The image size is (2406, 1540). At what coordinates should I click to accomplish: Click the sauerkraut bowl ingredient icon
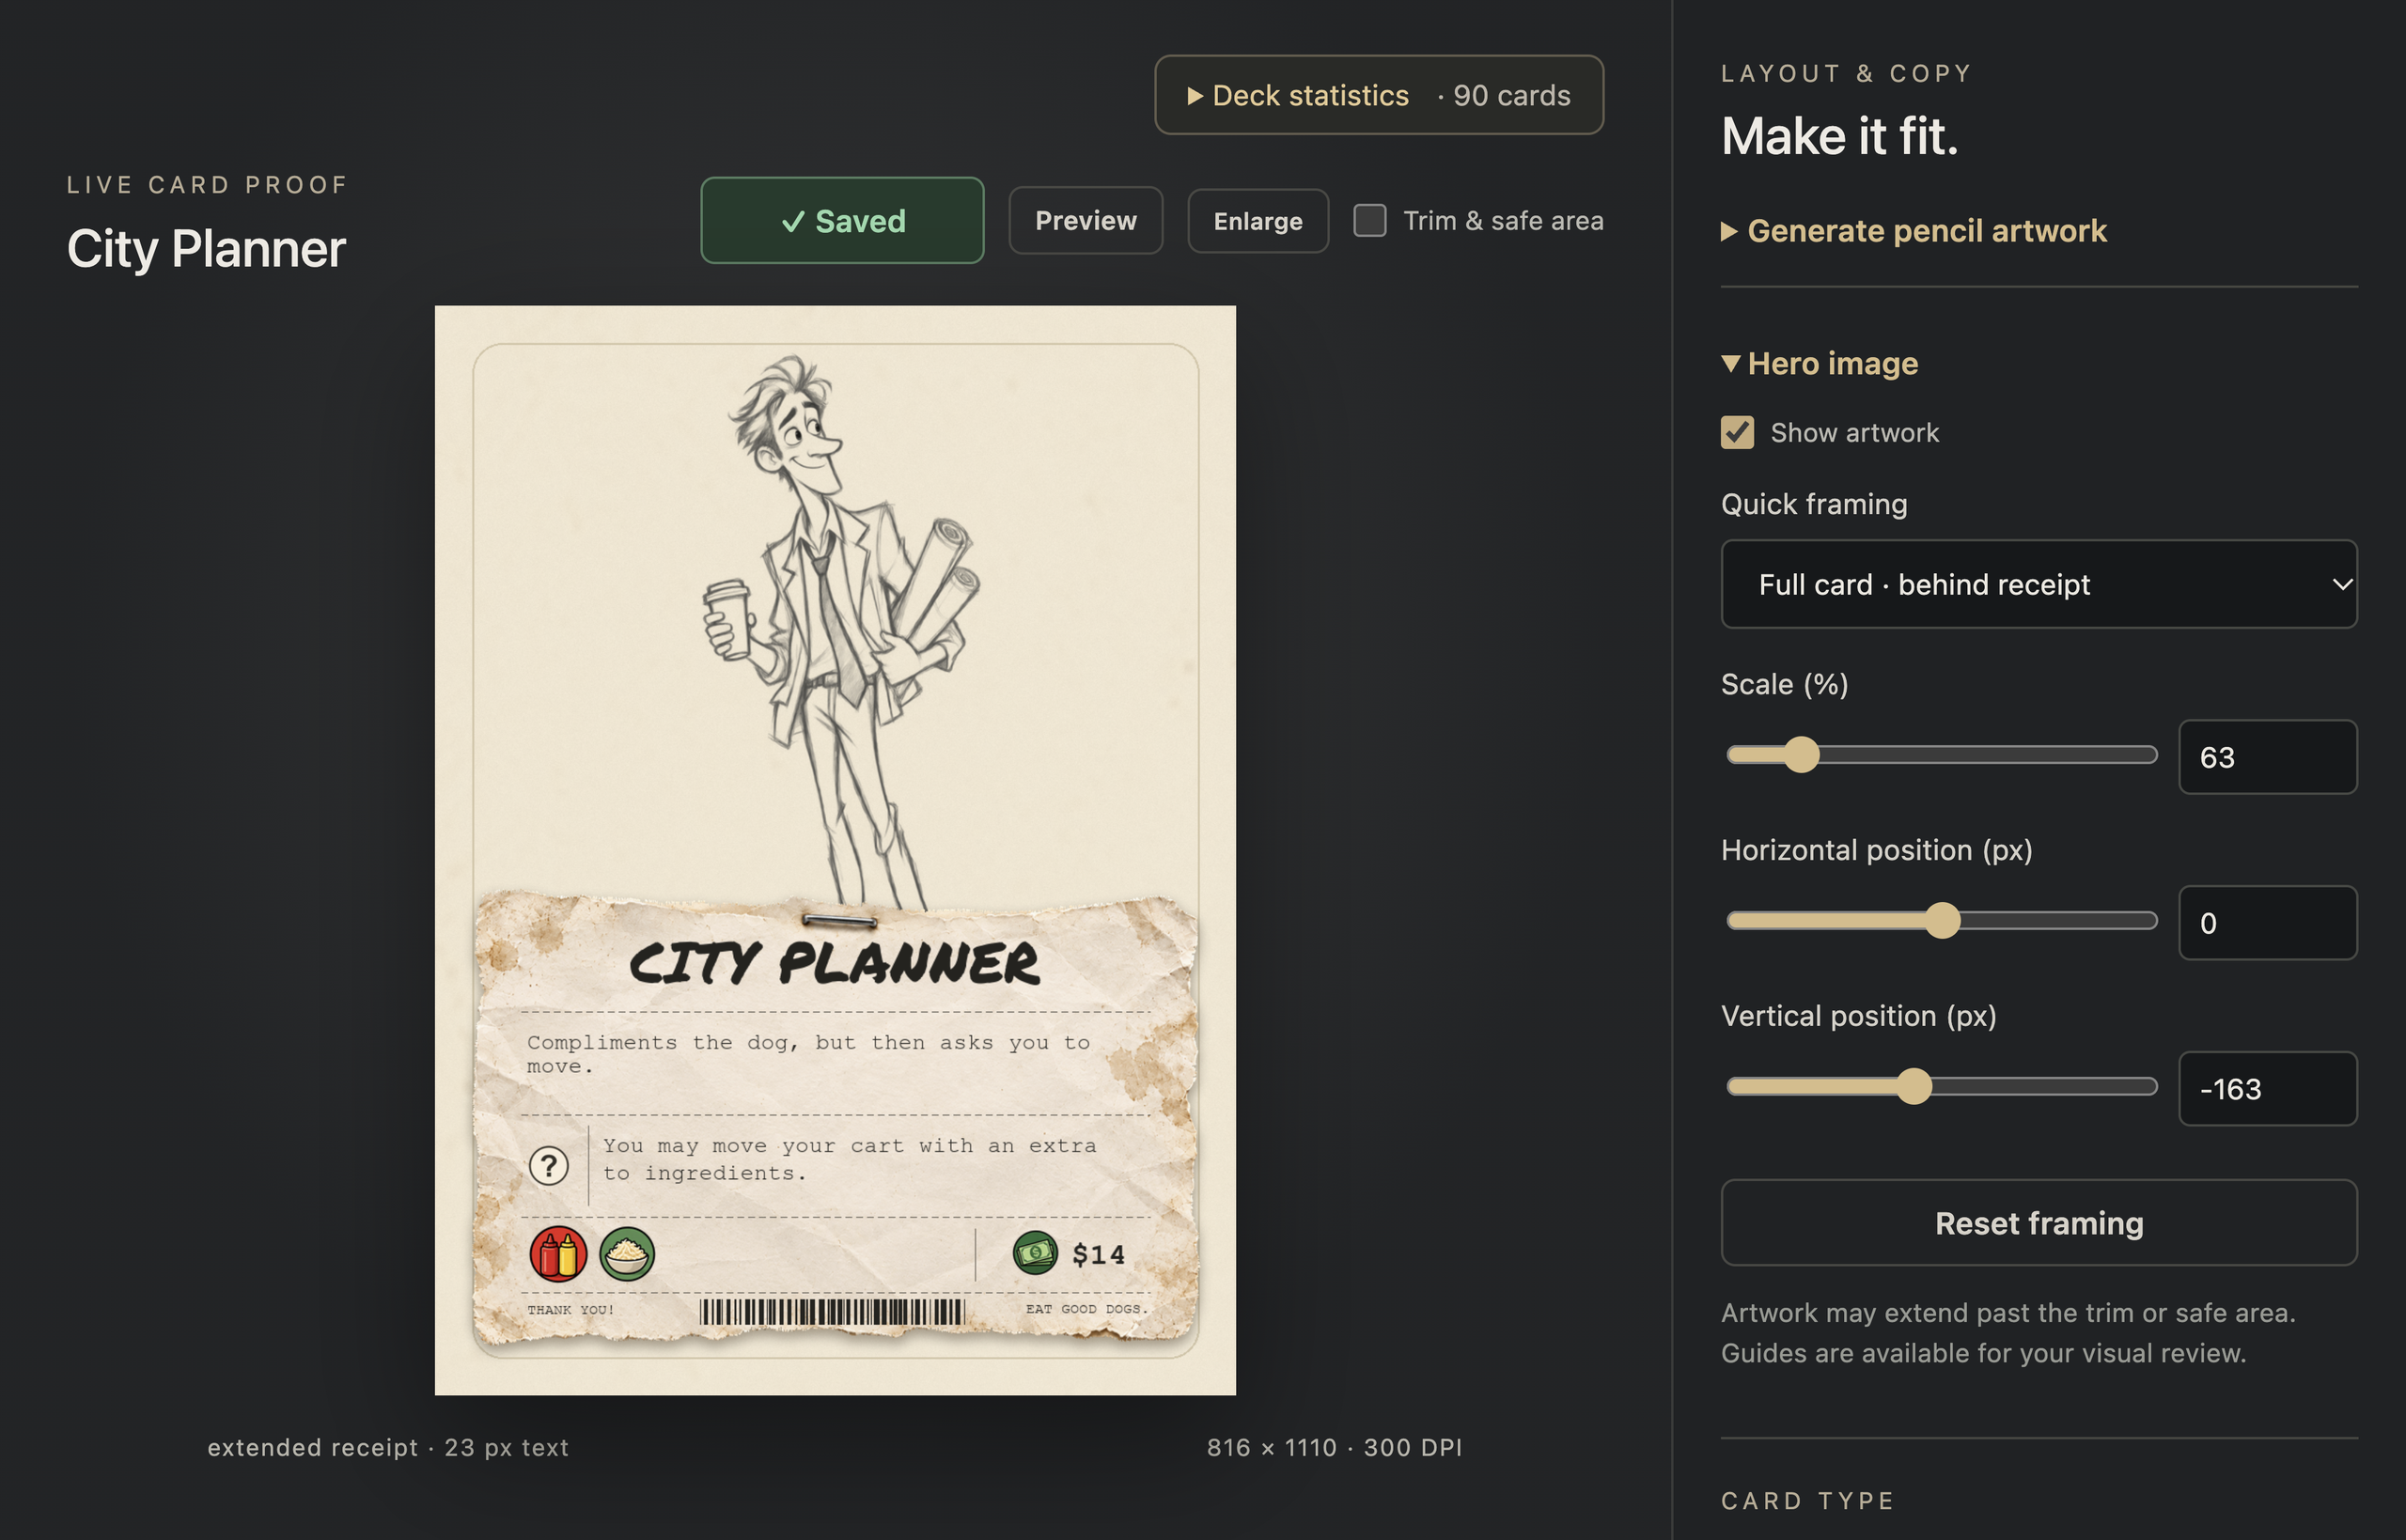point(627,1254)
